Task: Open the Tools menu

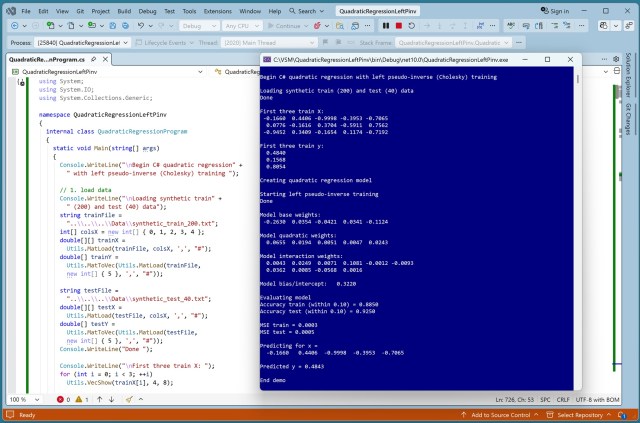Action: click(189, 11)
